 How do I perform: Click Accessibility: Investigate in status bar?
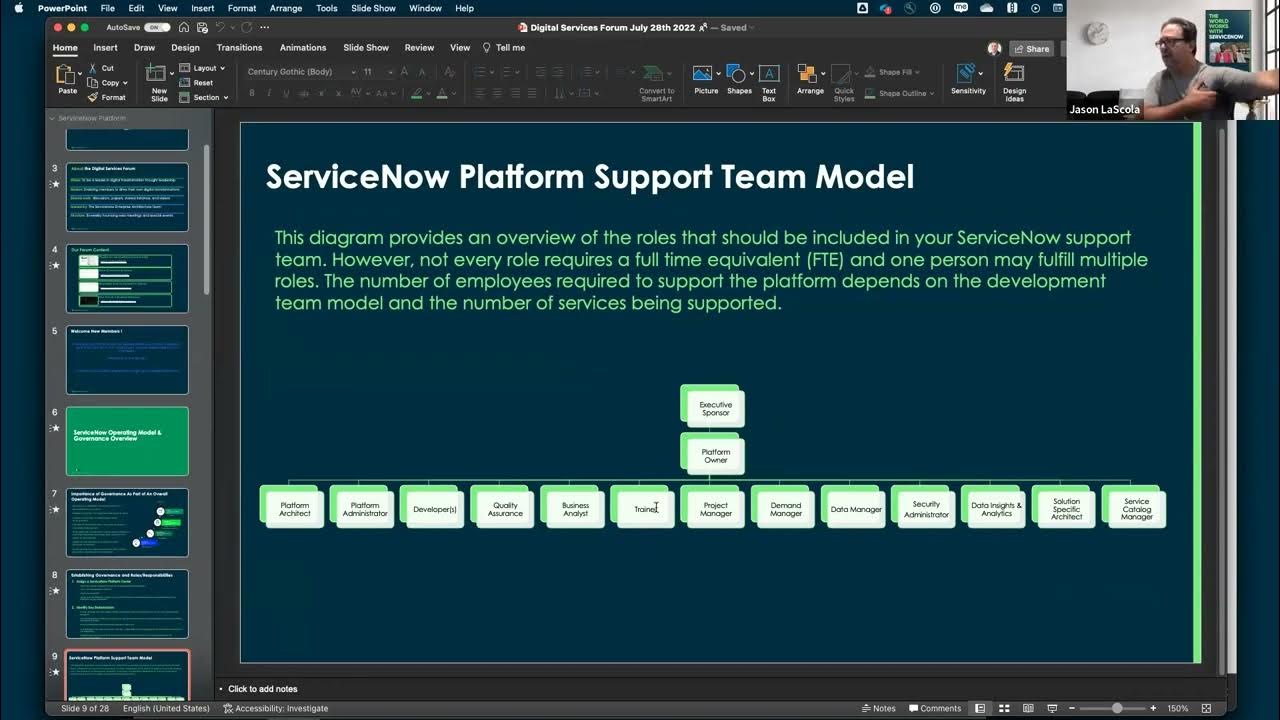click(x=276, y=708)
